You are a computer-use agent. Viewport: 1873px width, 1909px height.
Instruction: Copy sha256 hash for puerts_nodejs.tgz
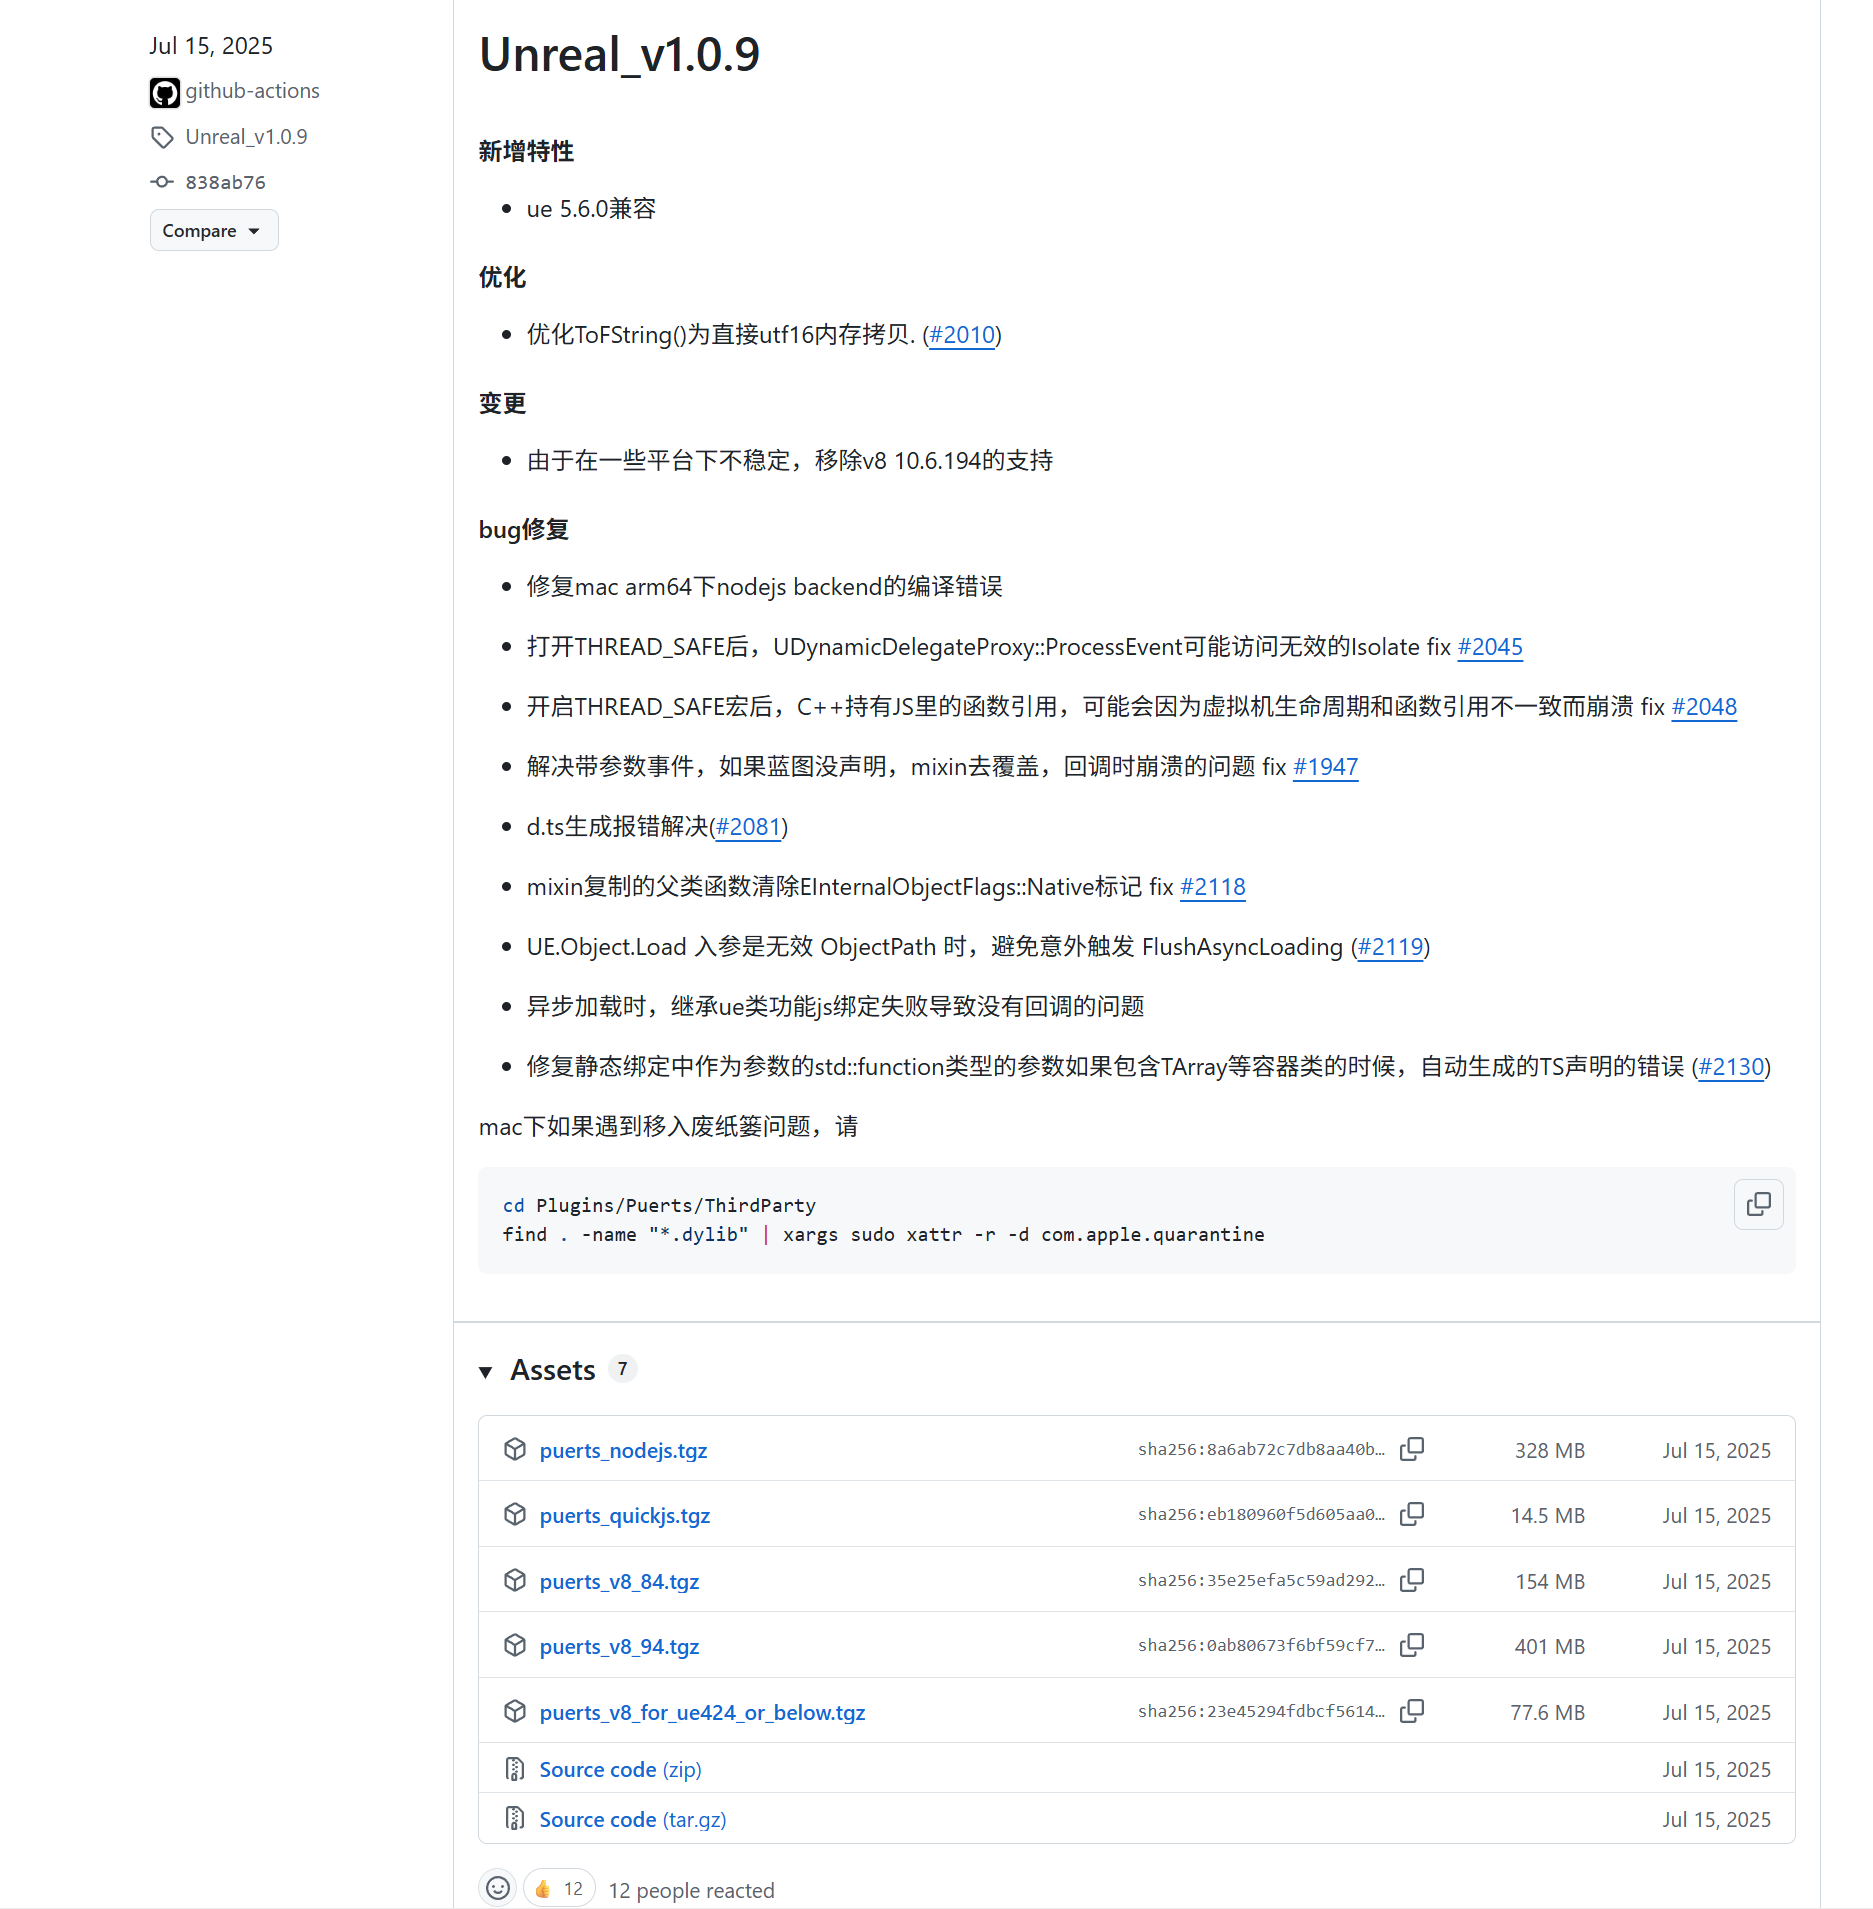[1411, 1449]
